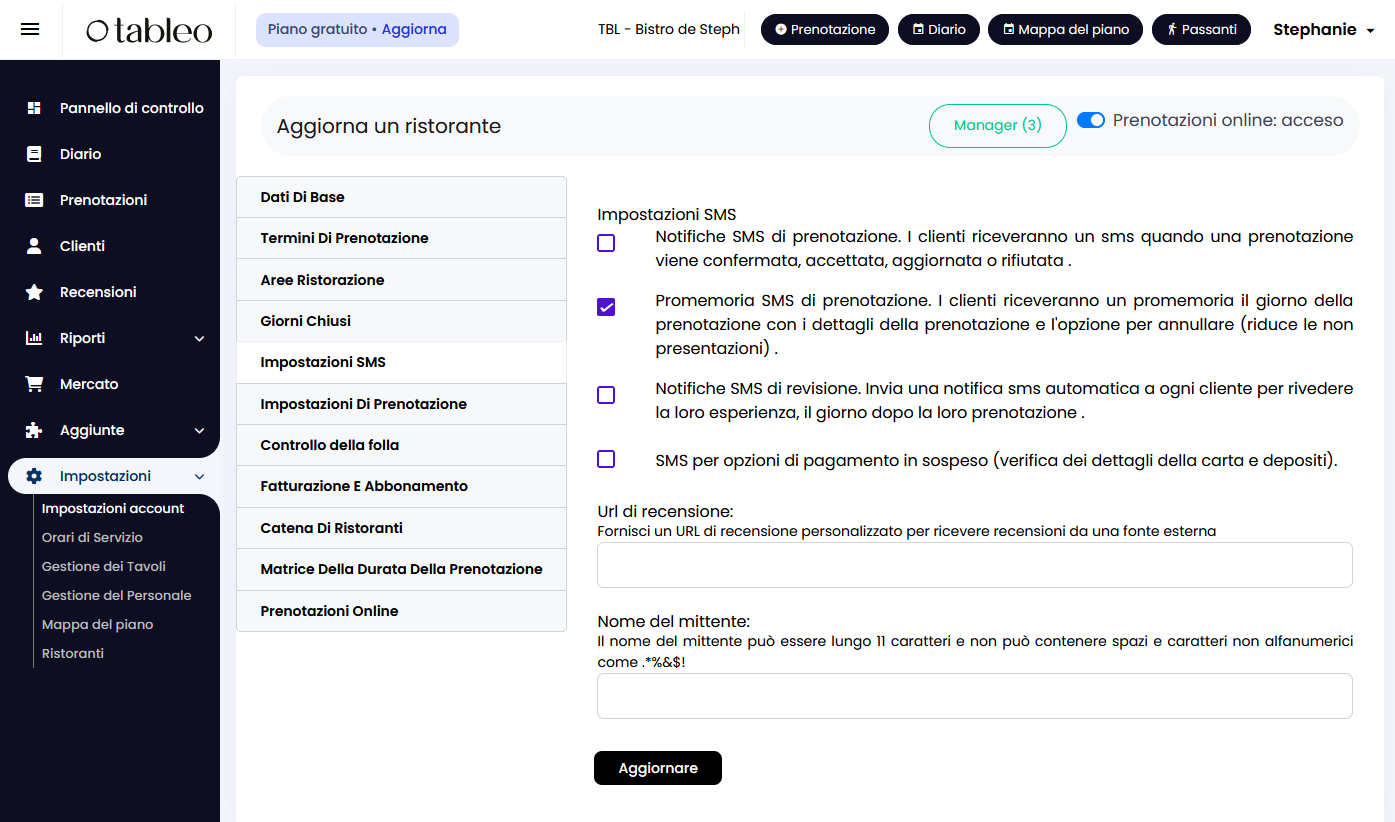The image size is (1395, 822).
Task: Open the Fatturazione E Abbonamento tab
Action: point(401,486)
